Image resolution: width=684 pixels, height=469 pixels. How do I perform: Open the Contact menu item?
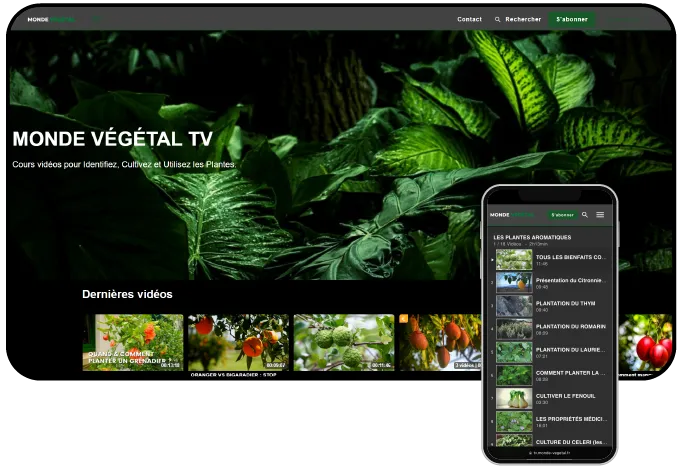coord(469,19)
